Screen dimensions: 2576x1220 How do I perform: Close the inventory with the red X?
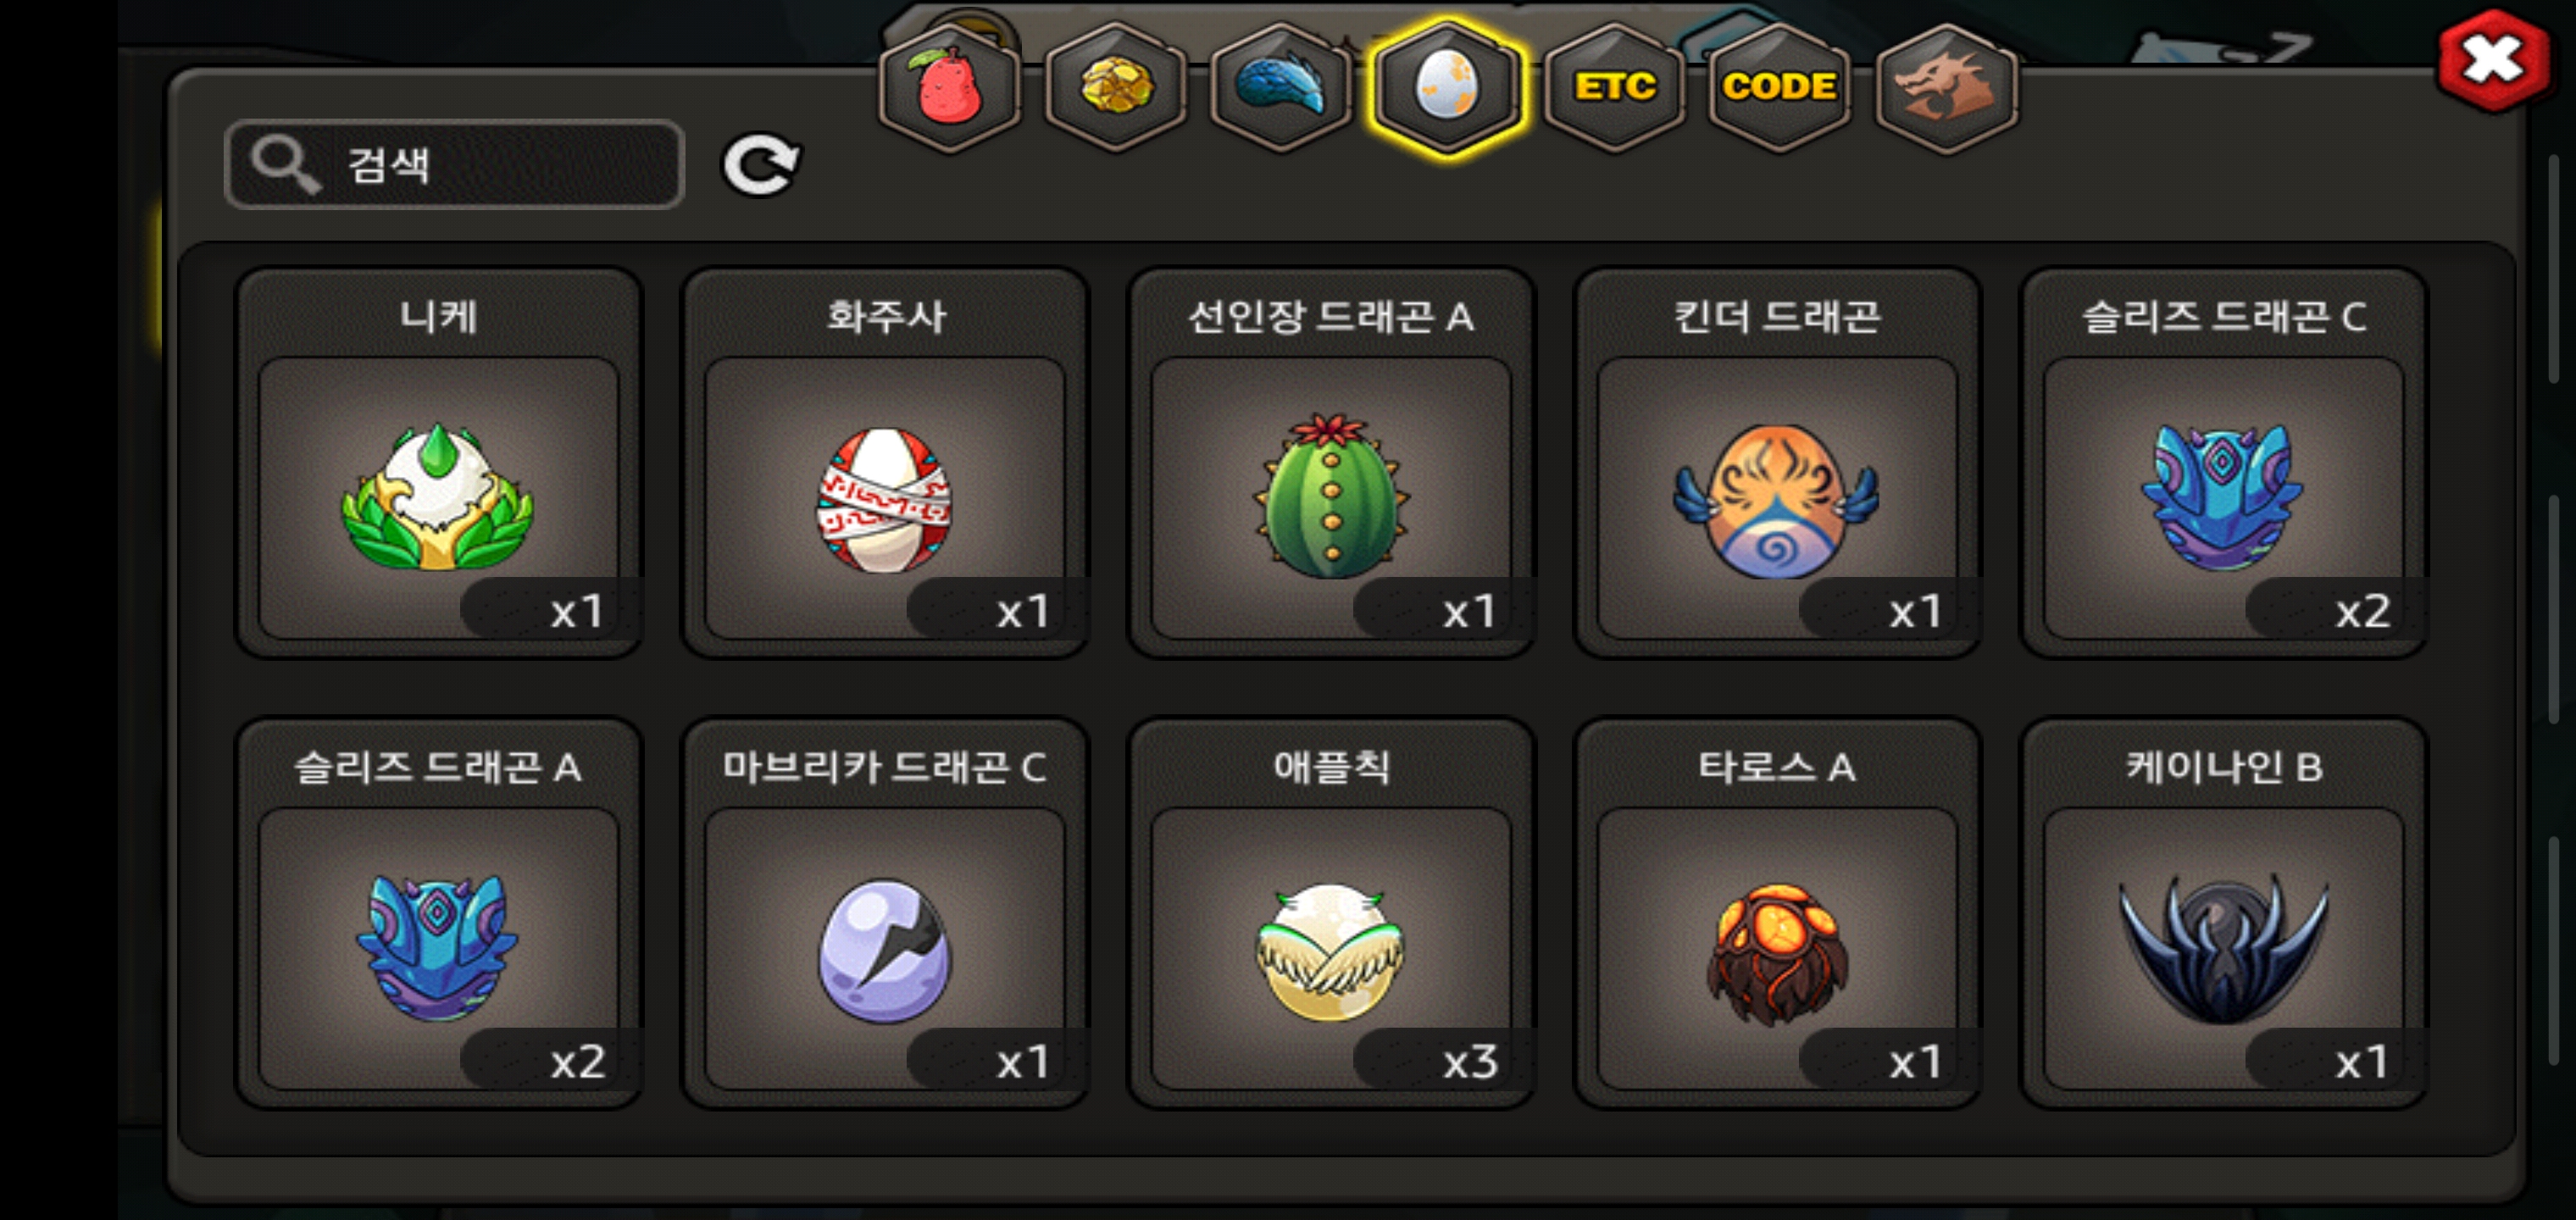click(x=2492, y=60)
